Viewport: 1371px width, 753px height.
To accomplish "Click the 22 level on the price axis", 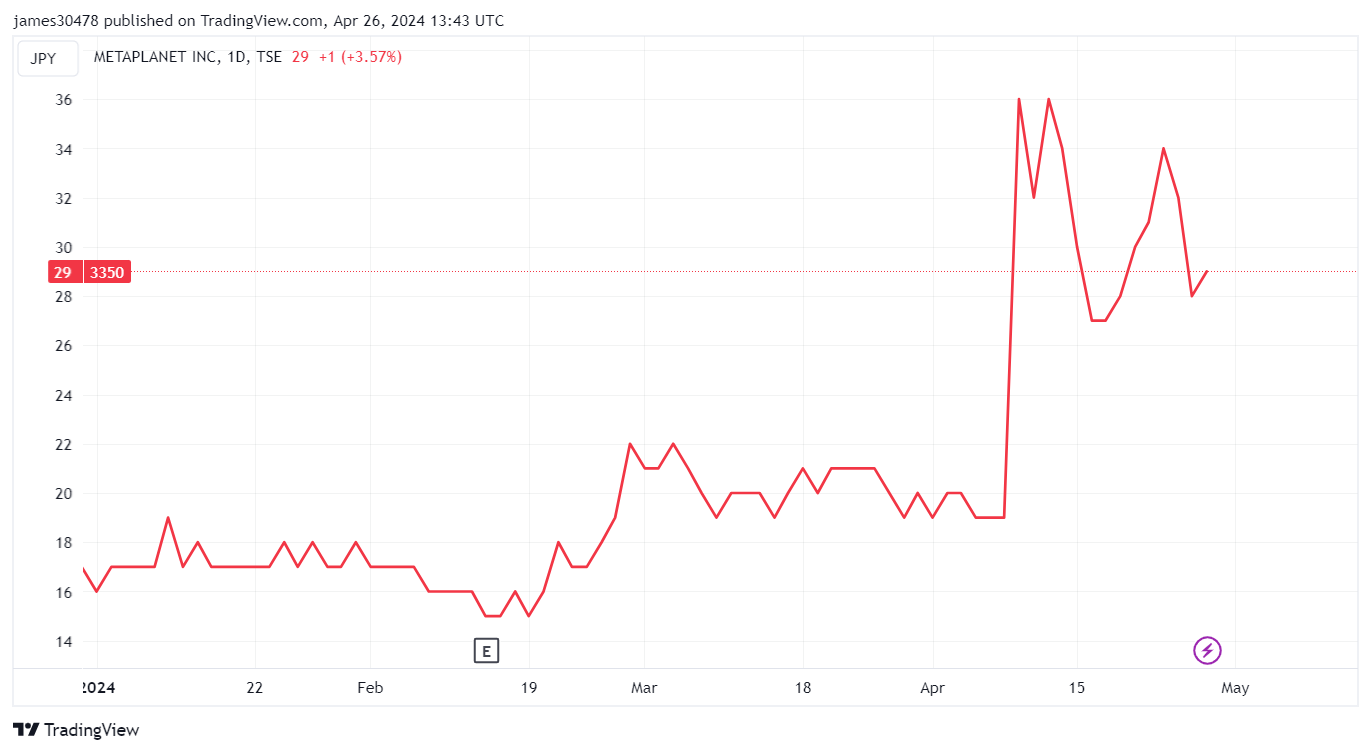I will pos(63,444).
